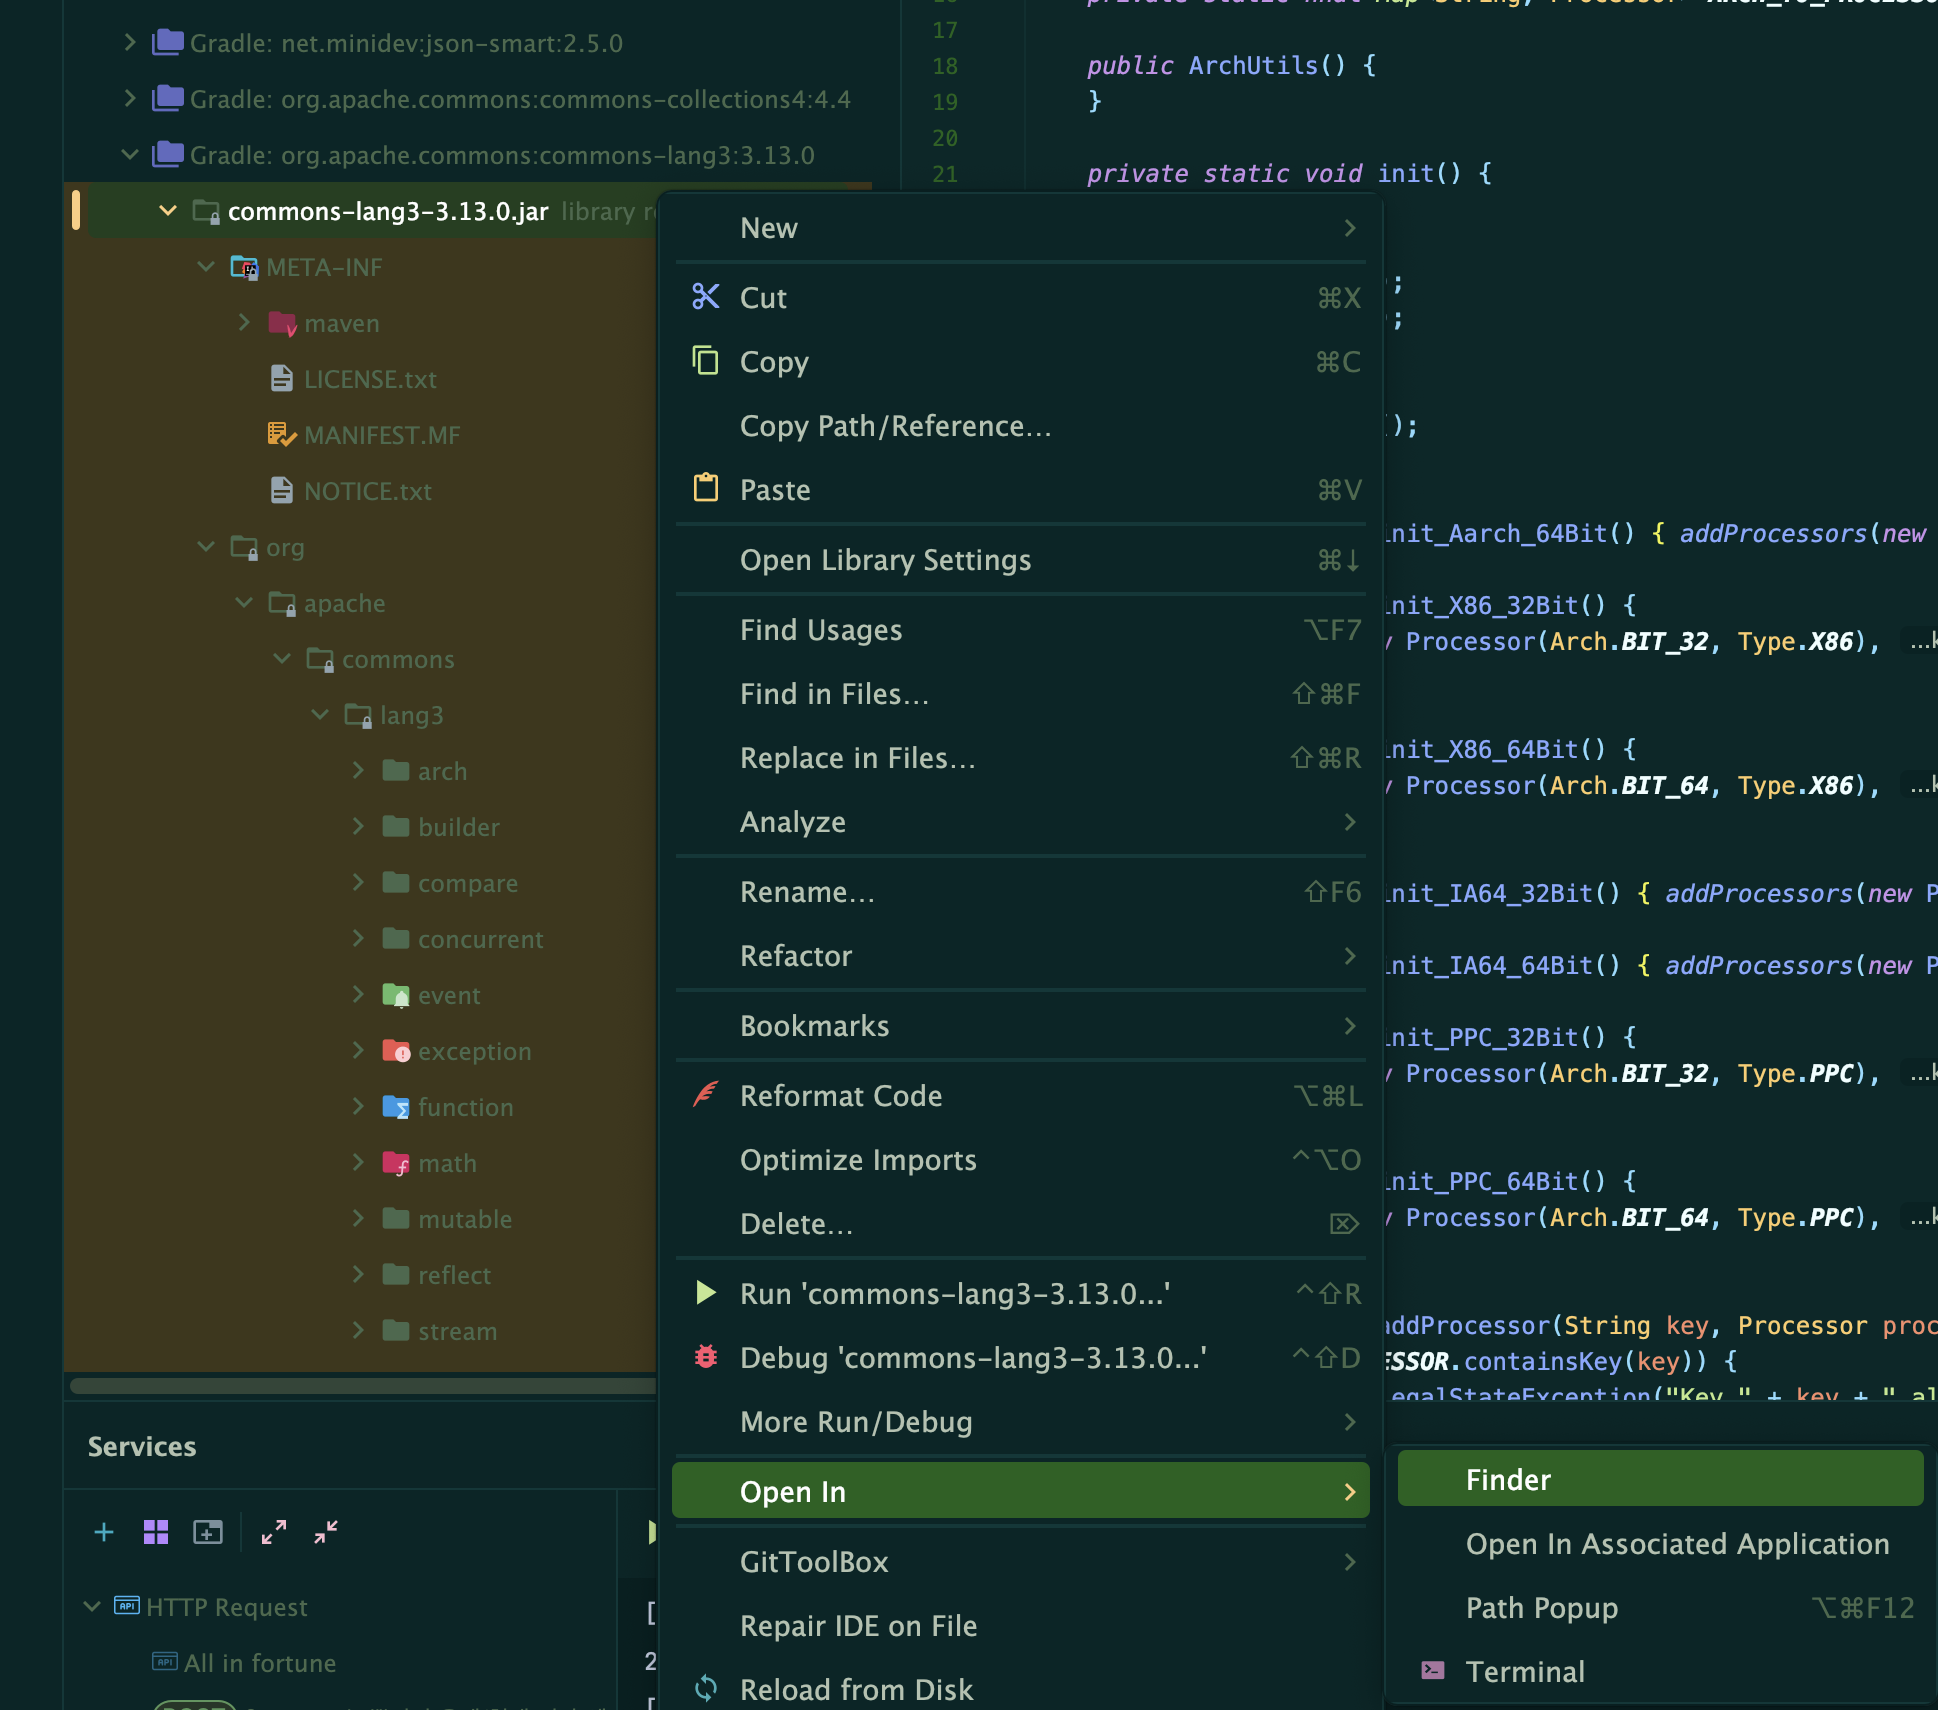This screenshot has width=1938, height=1710.
Task: Click the Reformat Code feather icon
Action: click(x=706, y=1095)
